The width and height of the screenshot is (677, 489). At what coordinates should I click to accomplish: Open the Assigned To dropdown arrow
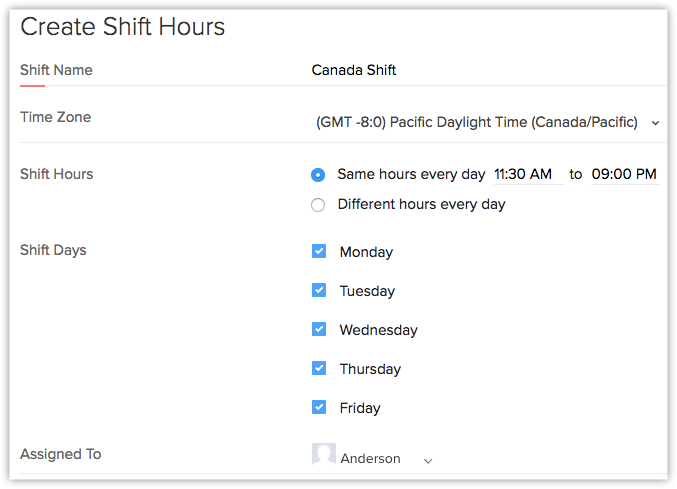(x=428, y=460)
